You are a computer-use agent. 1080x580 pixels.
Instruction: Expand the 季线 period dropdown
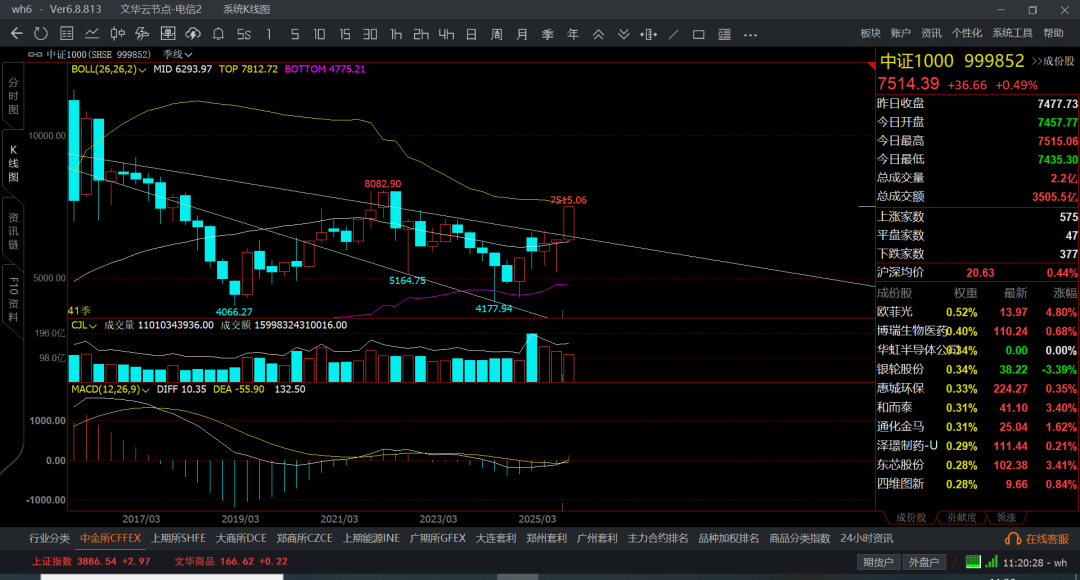pos(178,54)
